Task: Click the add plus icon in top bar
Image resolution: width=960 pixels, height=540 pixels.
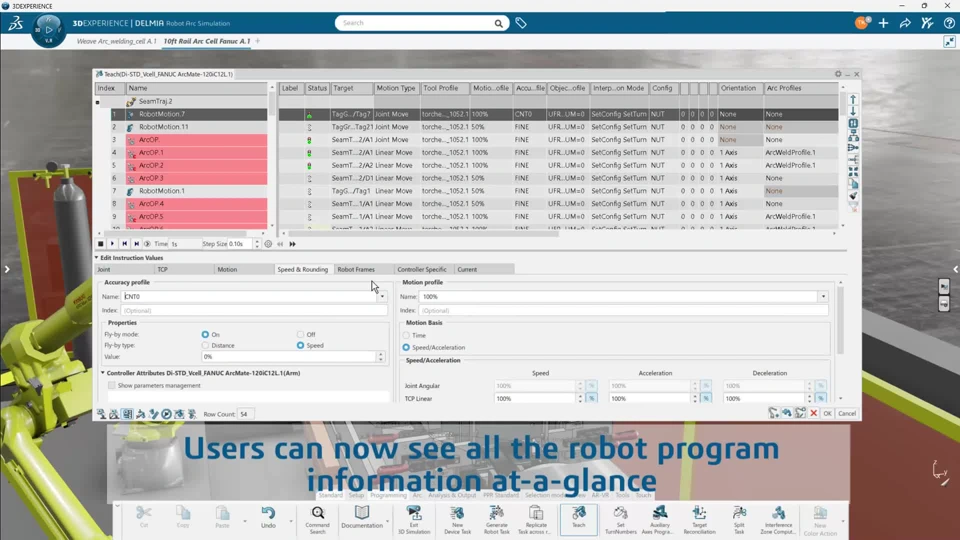Action: click(x=883, y=23)
